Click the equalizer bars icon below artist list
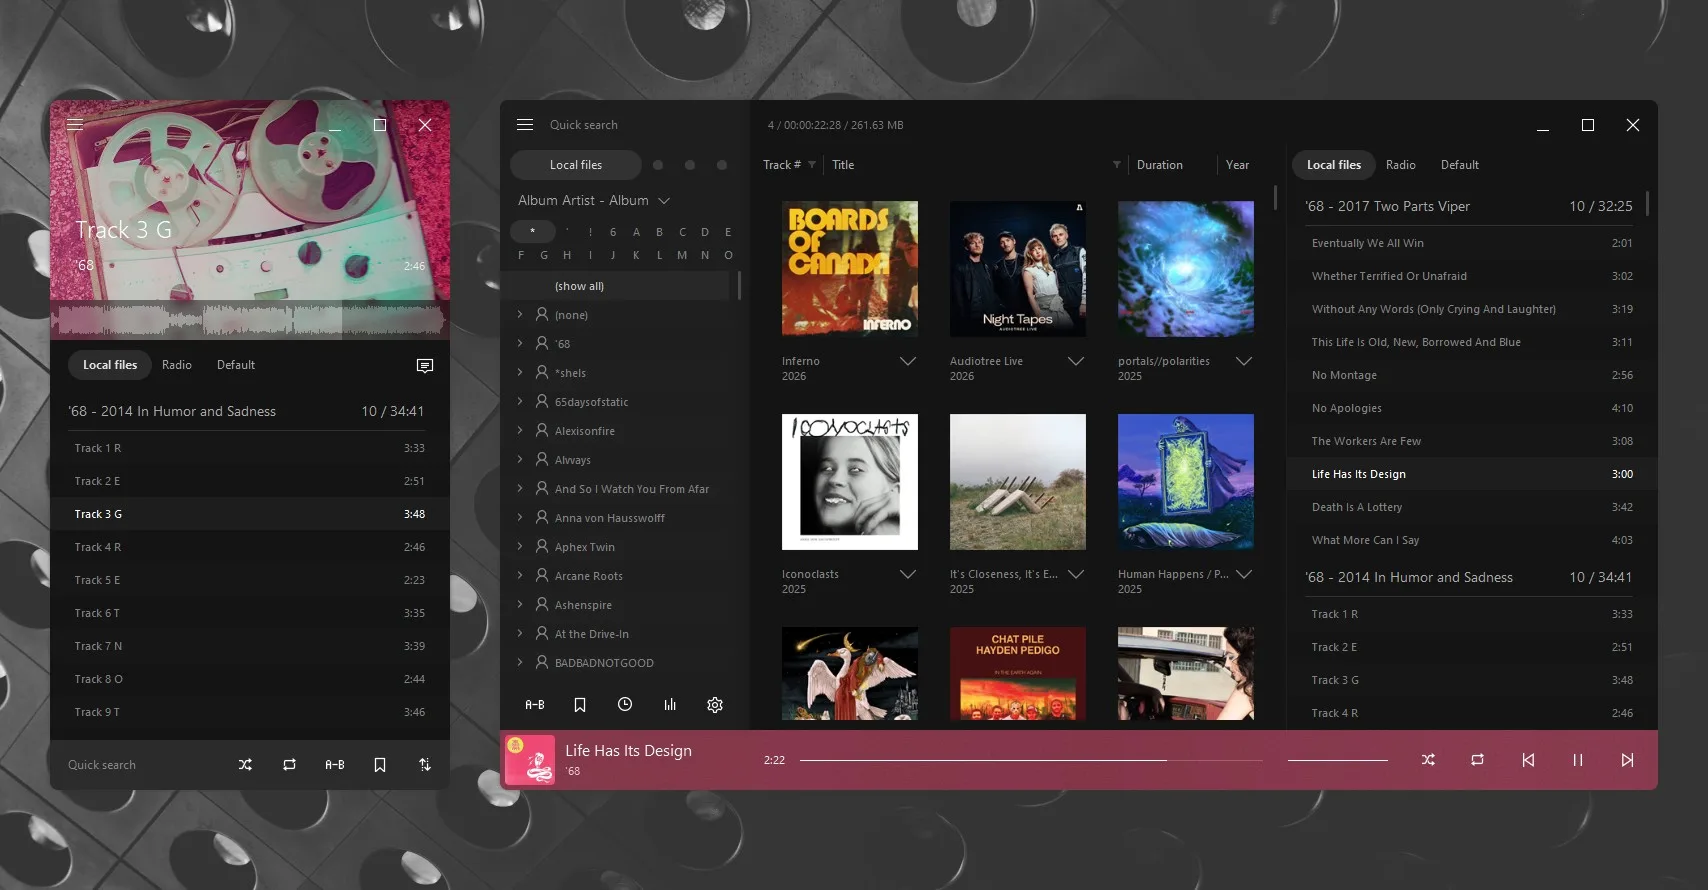 (670, 705)
